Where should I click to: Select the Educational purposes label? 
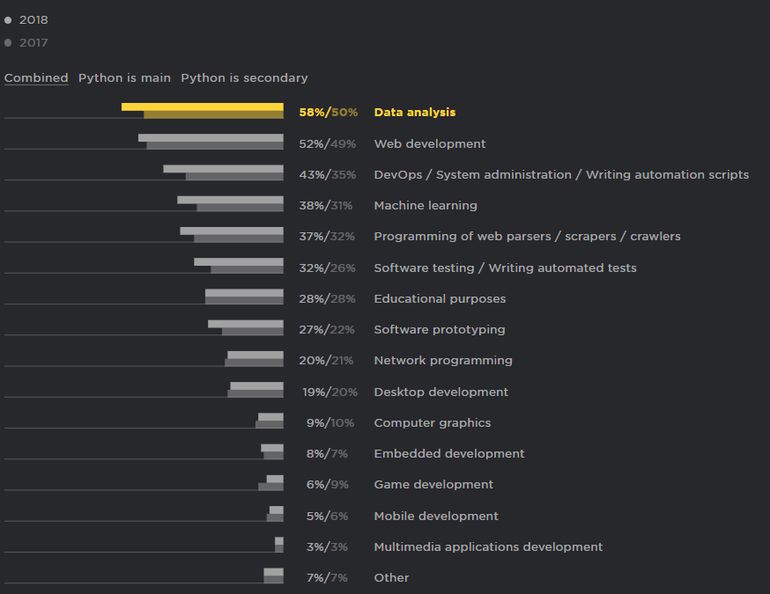pos(439,299)
